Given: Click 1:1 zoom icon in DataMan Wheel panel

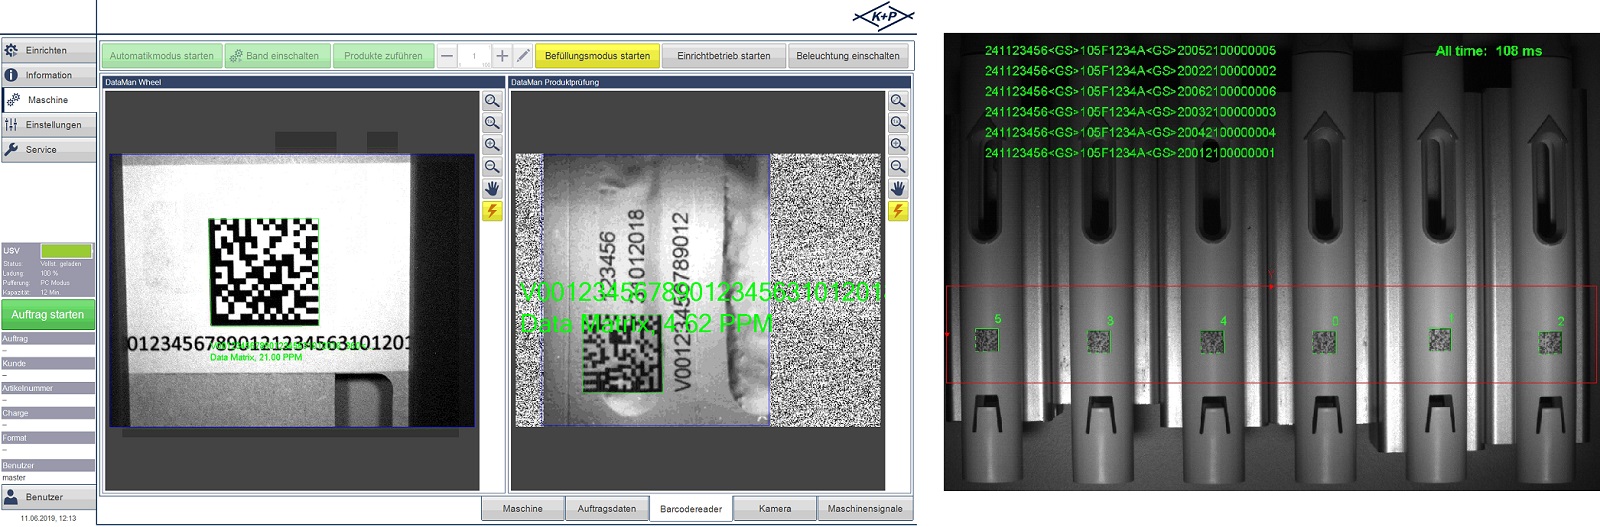Looking at the screenshot, I should tap(492, 123).
